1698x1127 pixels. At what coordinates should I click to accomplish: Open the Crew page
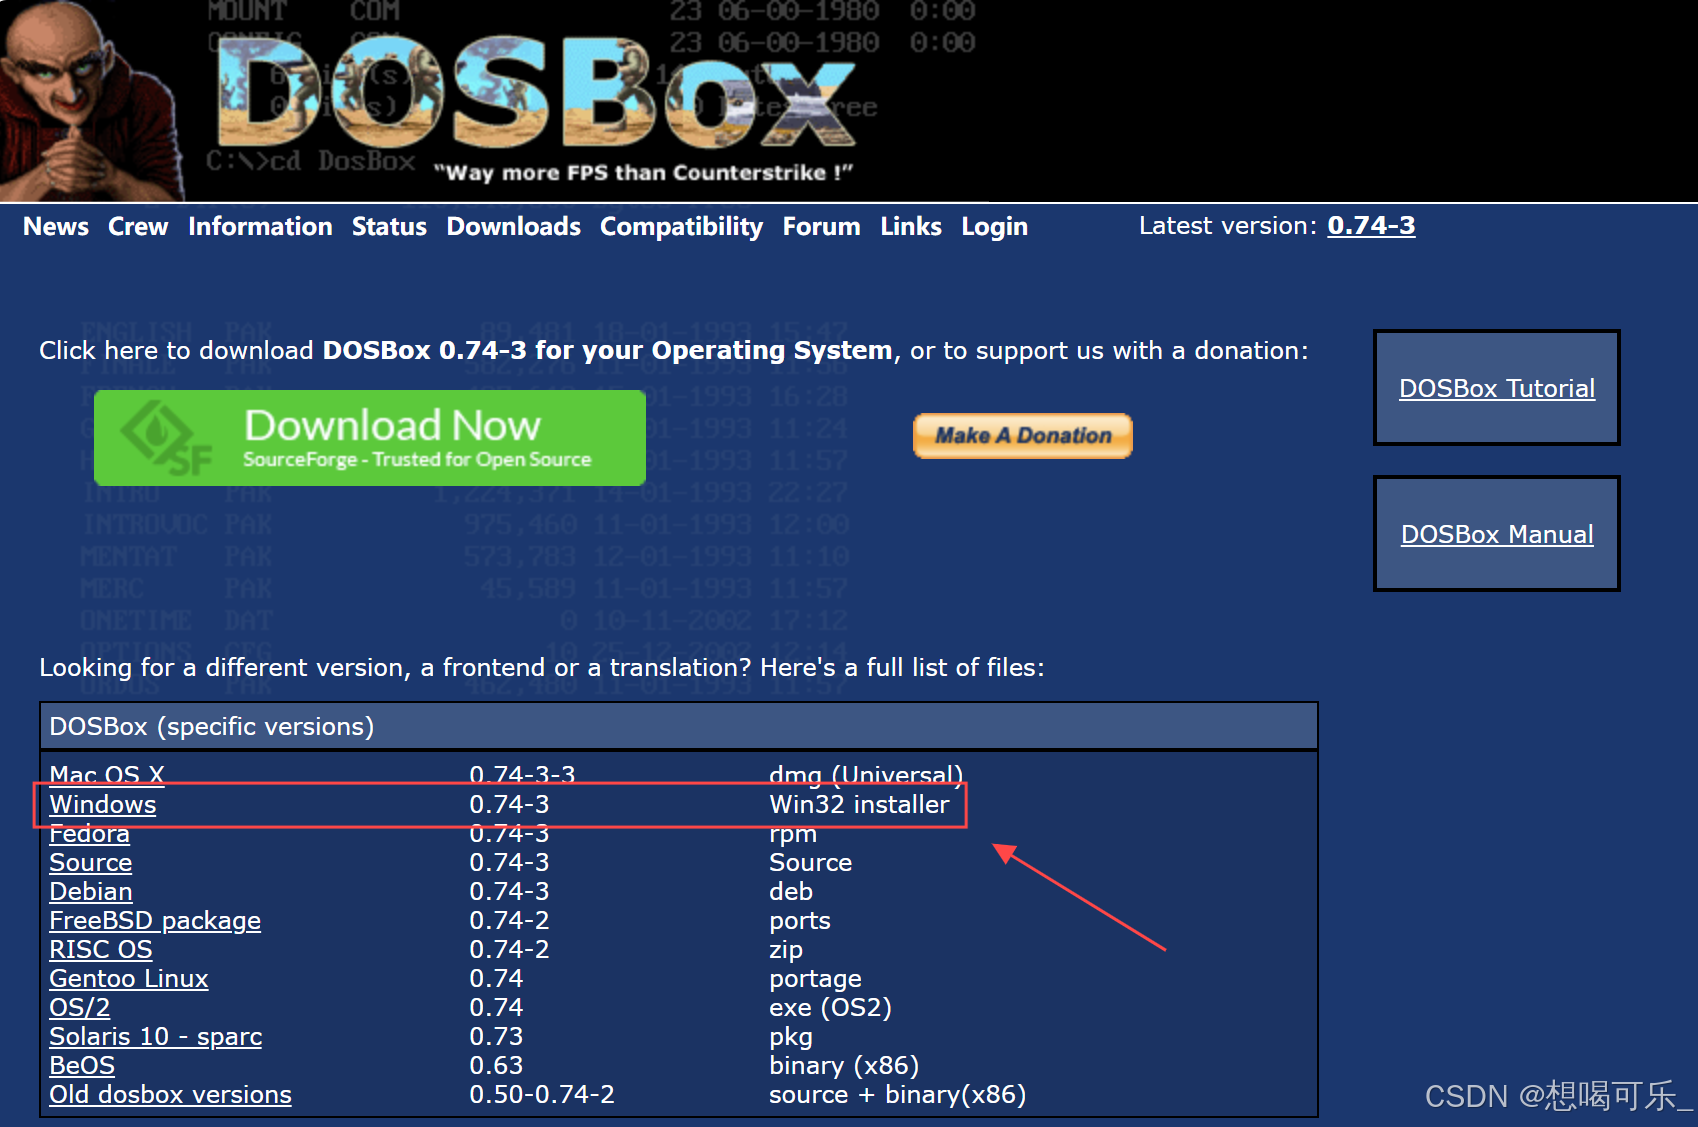tap(138, 227)
